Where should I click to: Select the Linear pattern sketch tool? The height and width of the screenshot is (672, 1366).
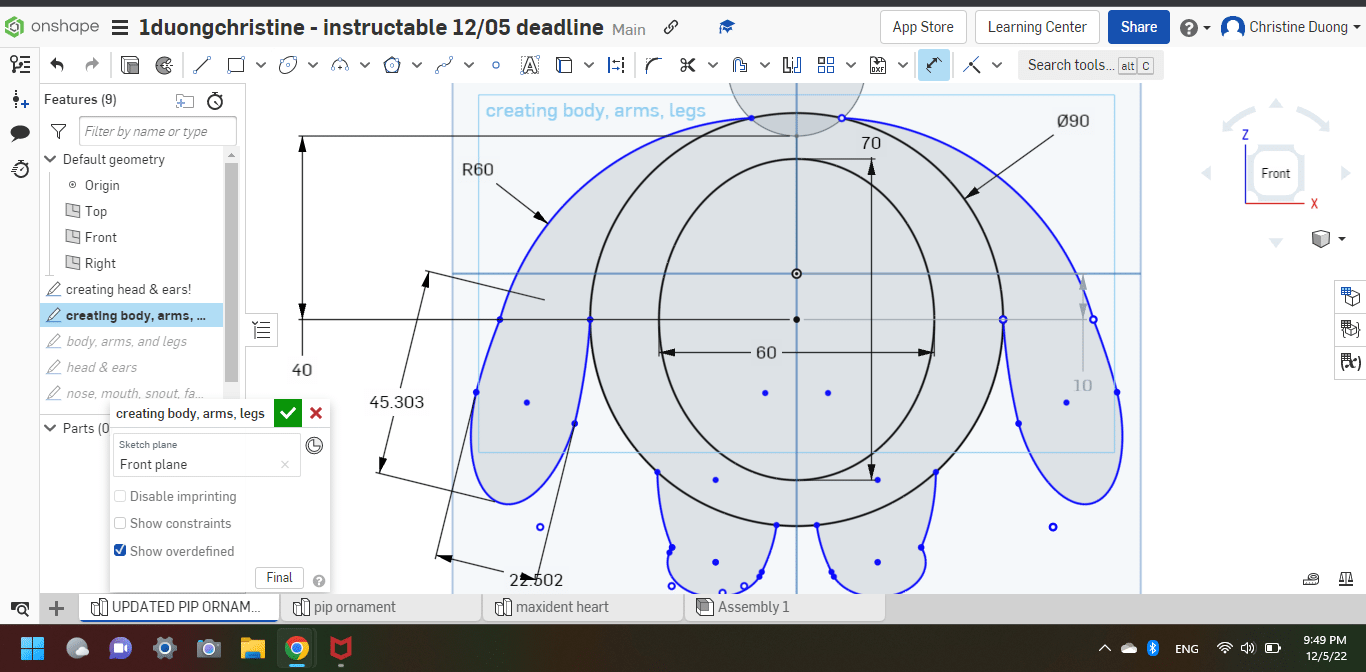[x=826, y=65]
